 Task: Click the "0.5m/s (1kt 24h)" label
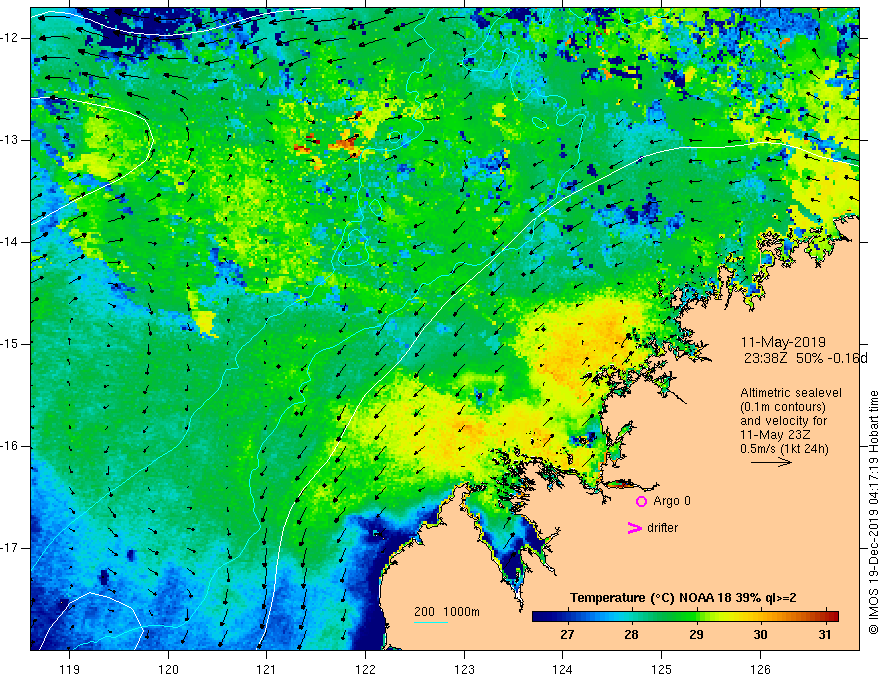(x=784, y=449)
